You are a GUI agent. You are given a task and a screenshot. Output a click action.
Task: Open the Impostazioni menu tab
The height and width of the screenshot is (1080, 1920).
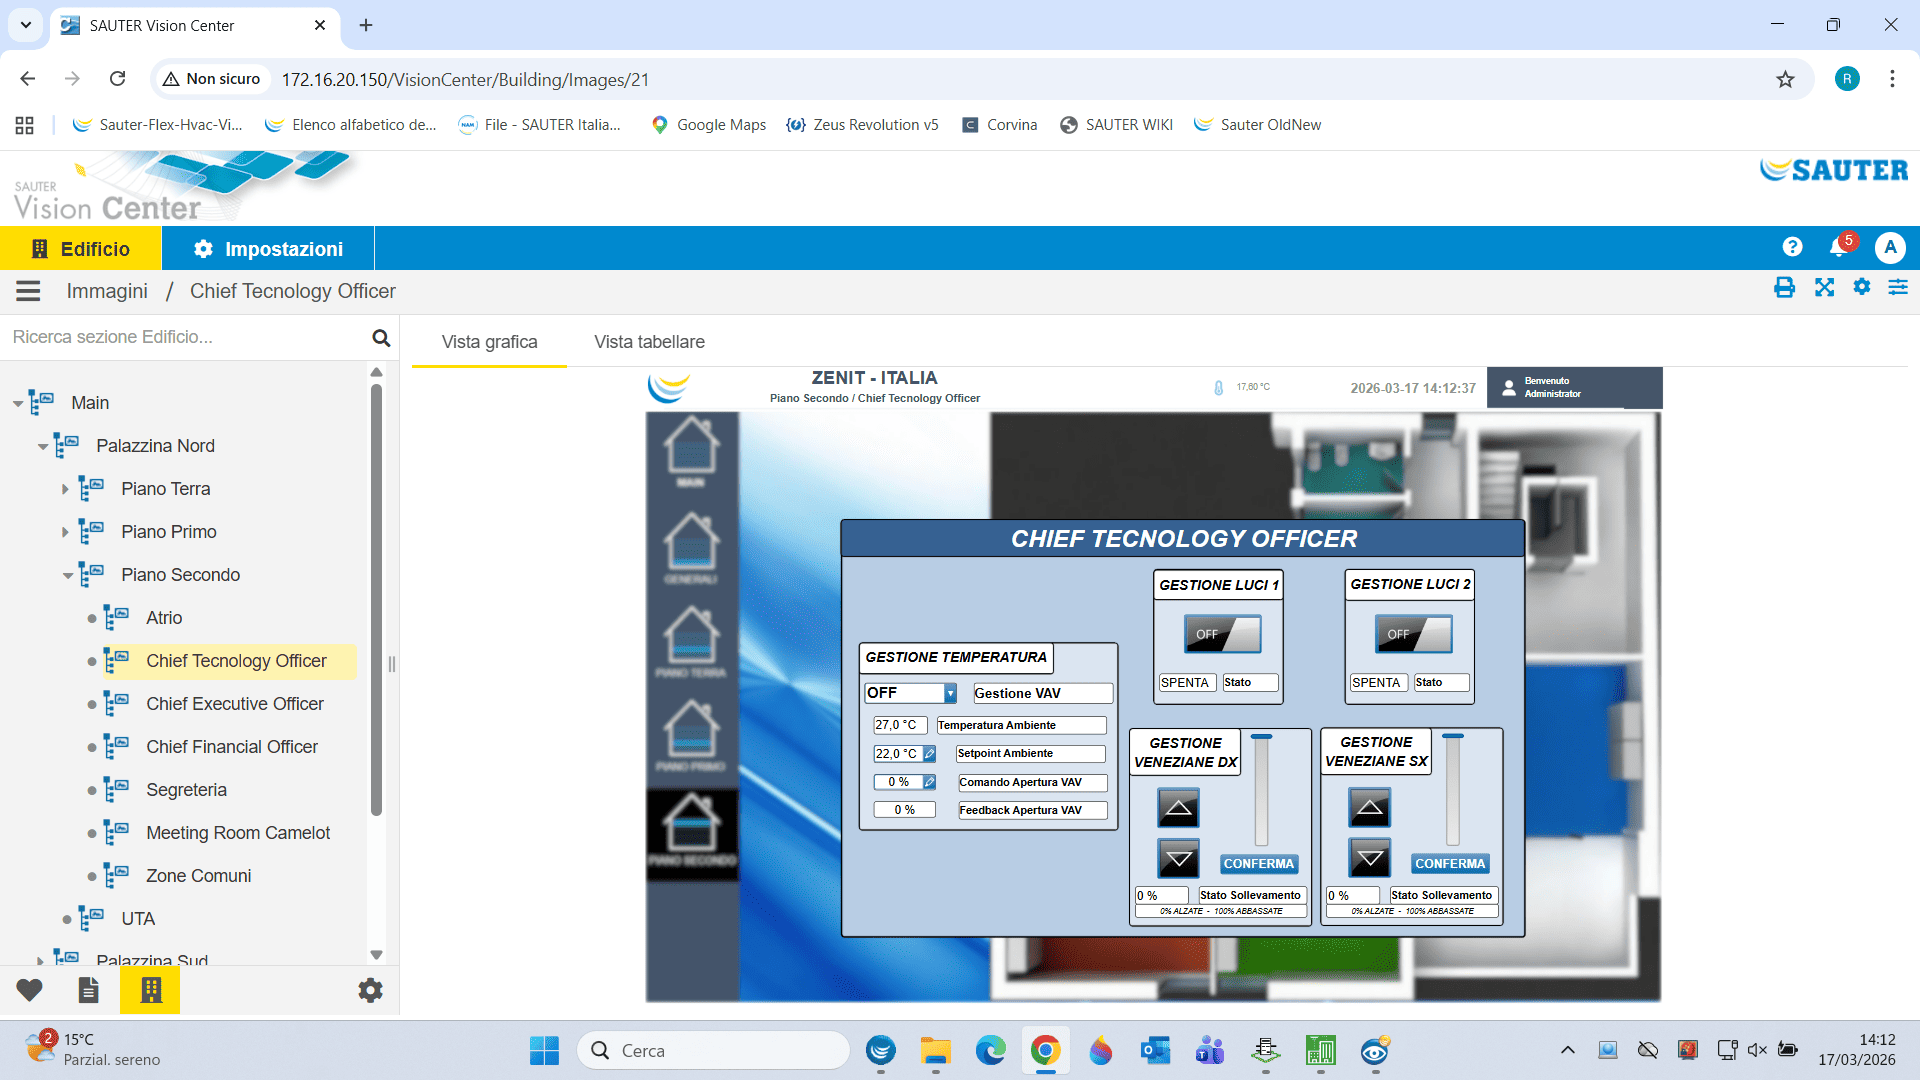click(x=268, y=249)
